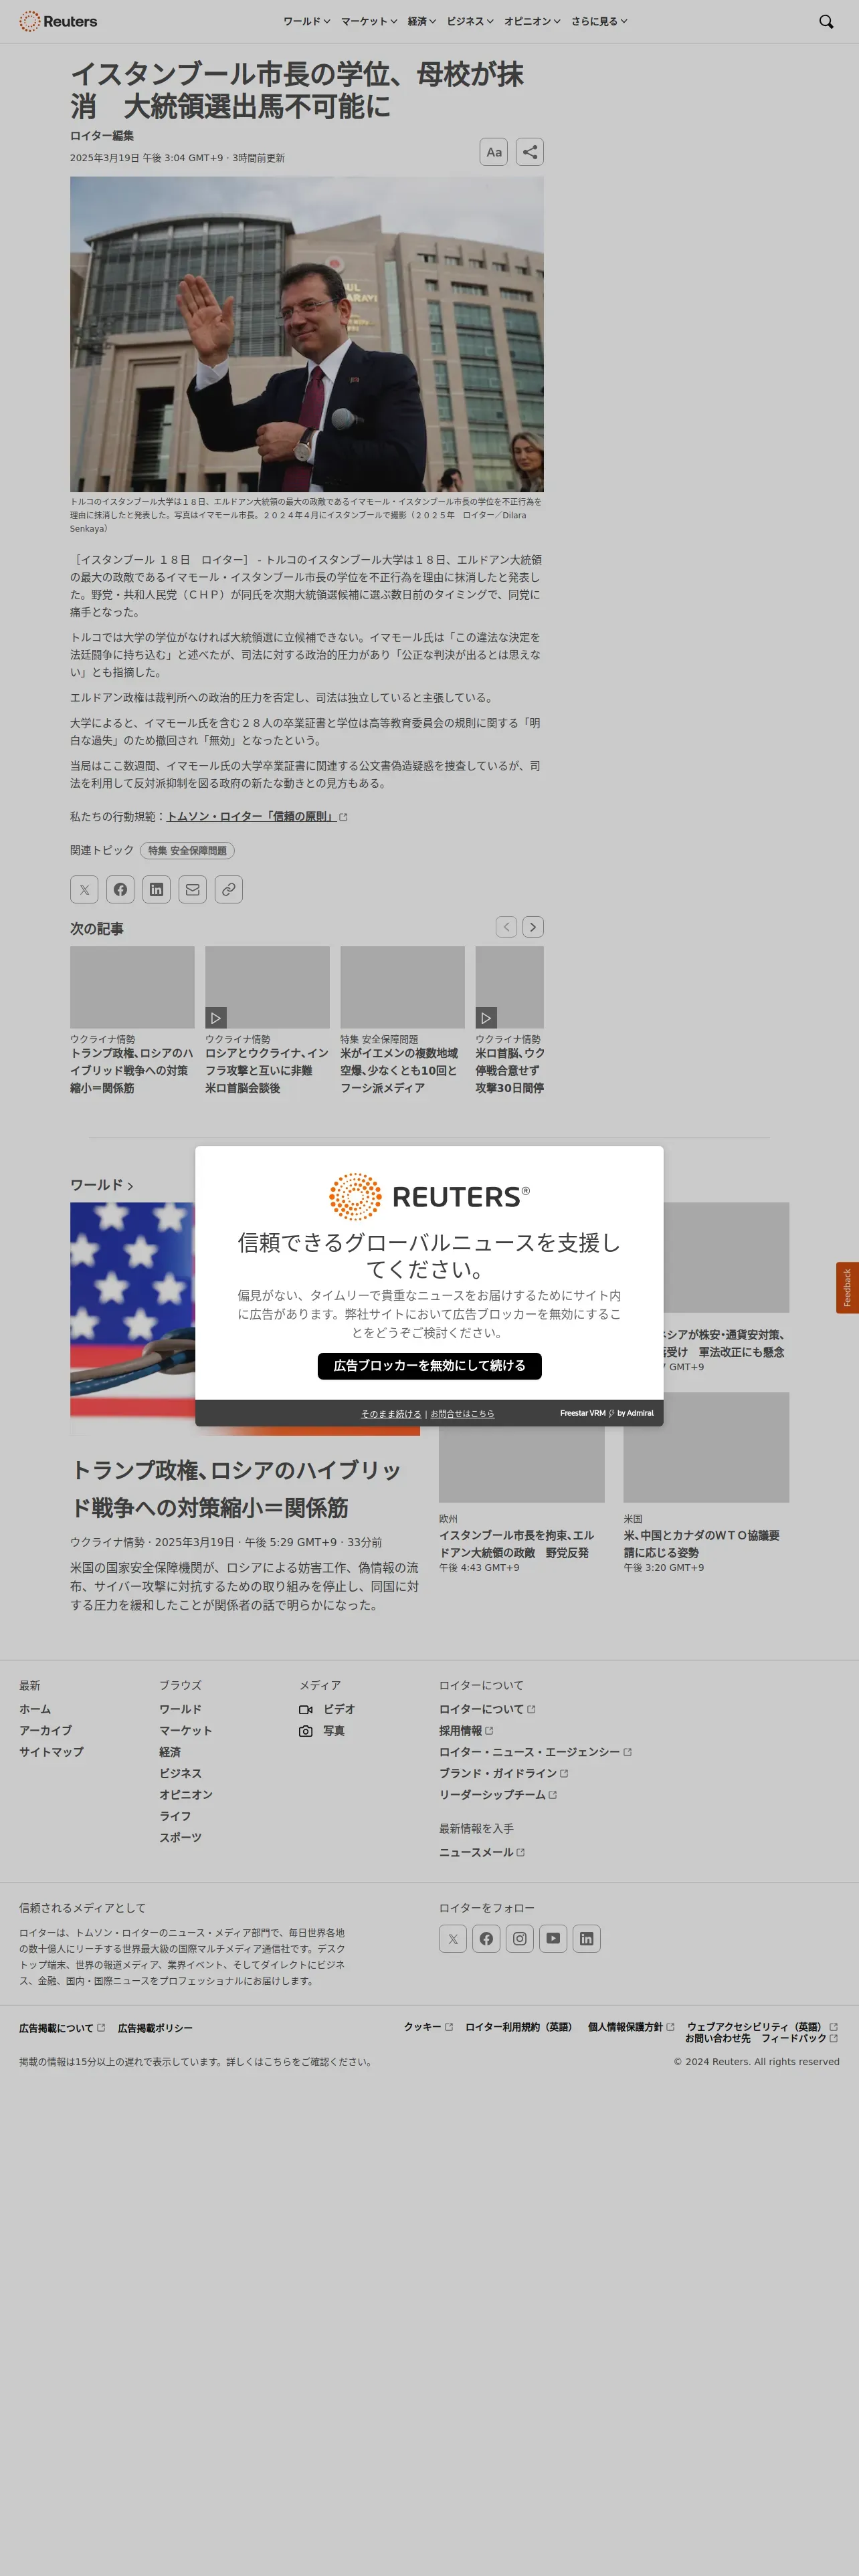Open ニュースメール footer link

[482, 1852]
